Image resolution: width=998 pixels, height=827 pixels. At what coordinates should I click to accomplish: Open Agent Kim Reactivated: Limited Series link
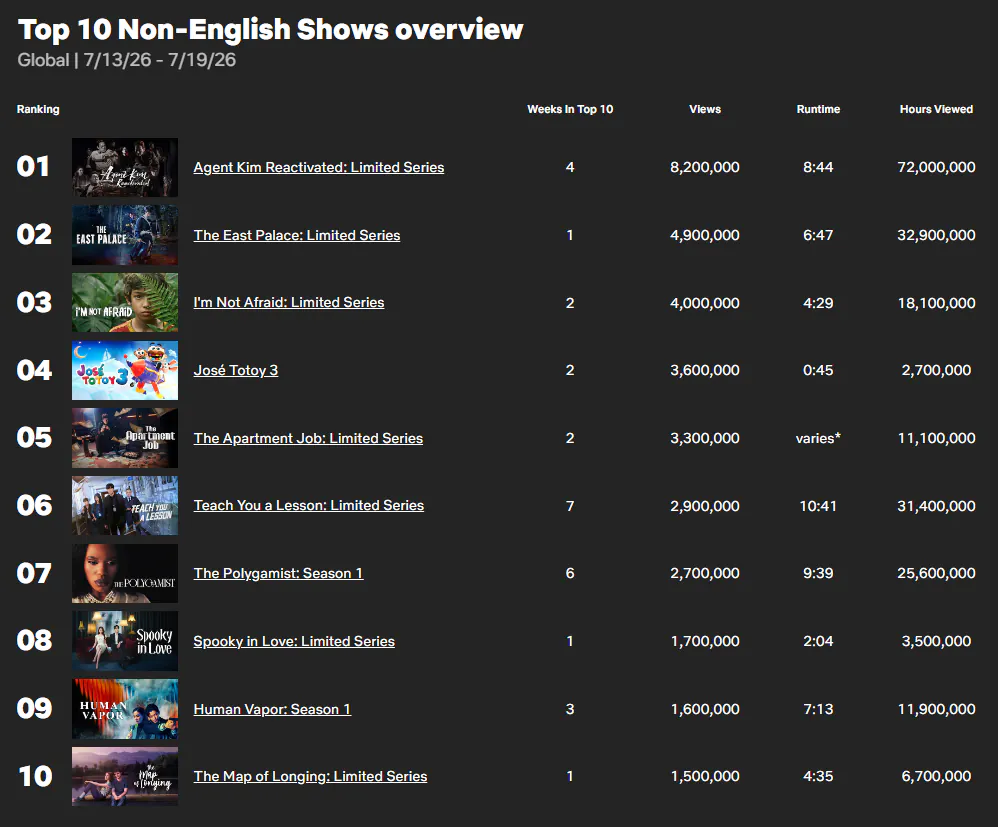pyautogui.click(x=319, y=167)
